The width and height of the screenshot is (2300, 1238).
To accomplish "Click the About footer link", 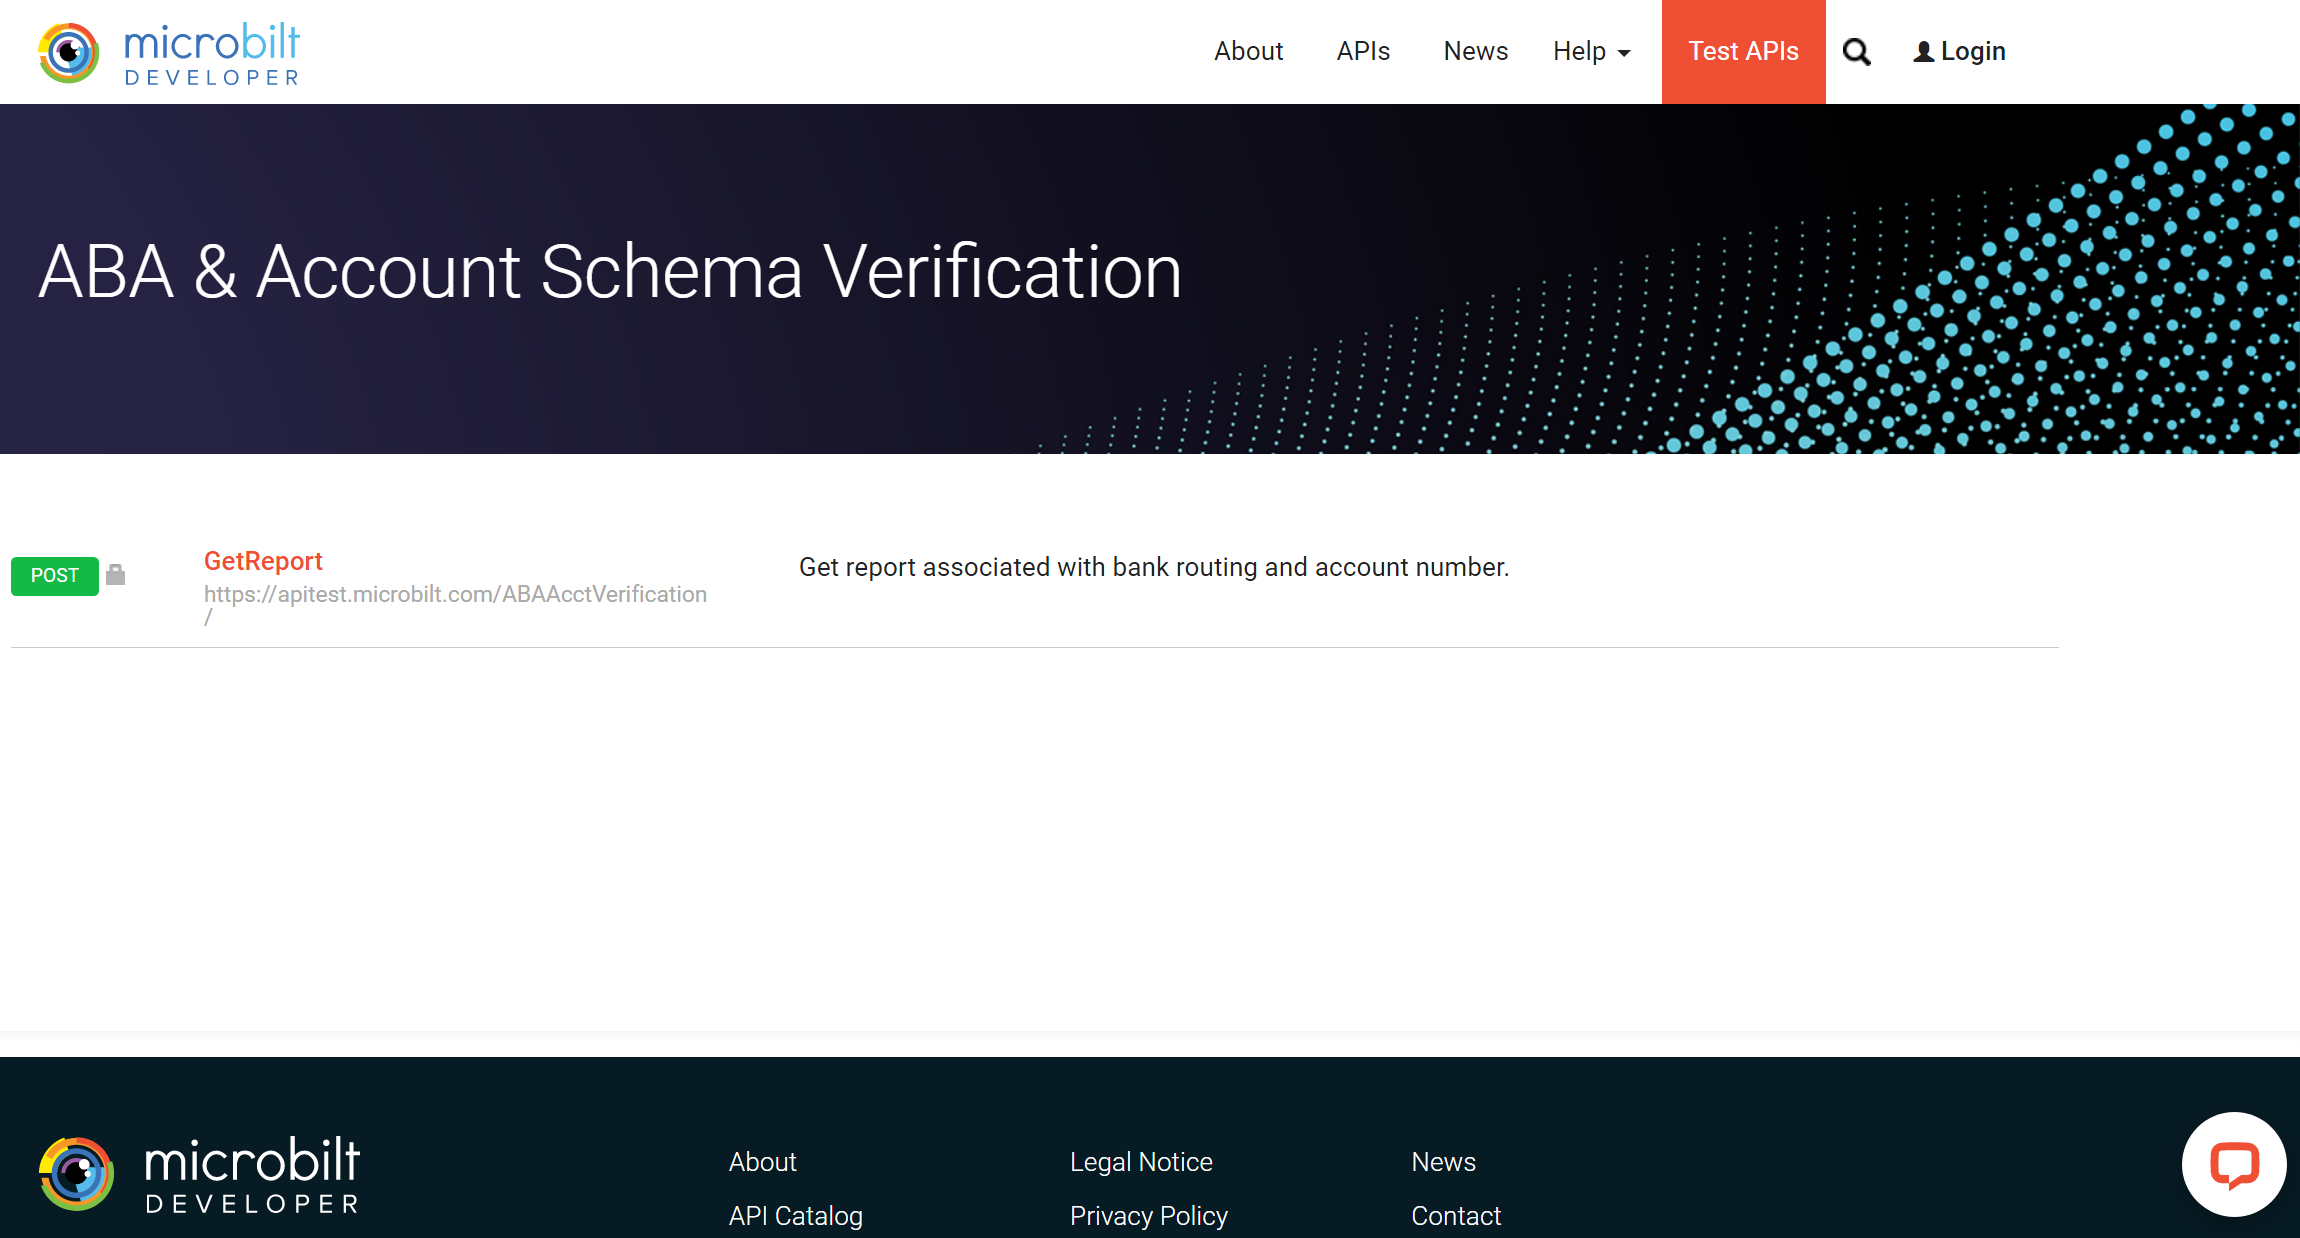I will [x=762, y=1161].
